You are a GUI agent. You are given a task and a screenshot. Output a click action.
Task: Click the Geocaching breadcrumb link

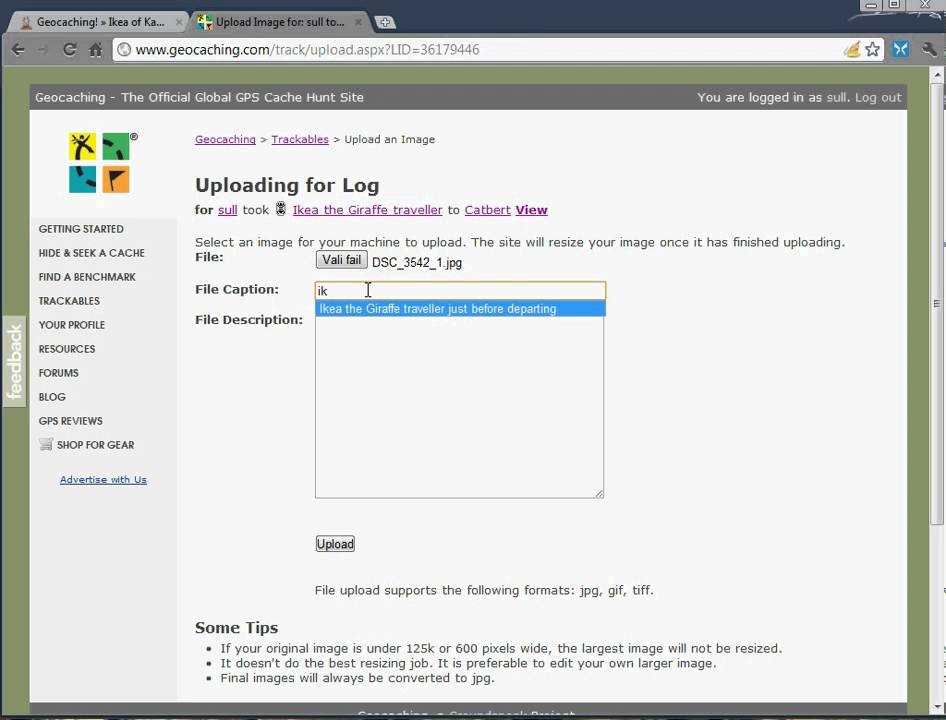pyautogui.click(x=225, y=139)
